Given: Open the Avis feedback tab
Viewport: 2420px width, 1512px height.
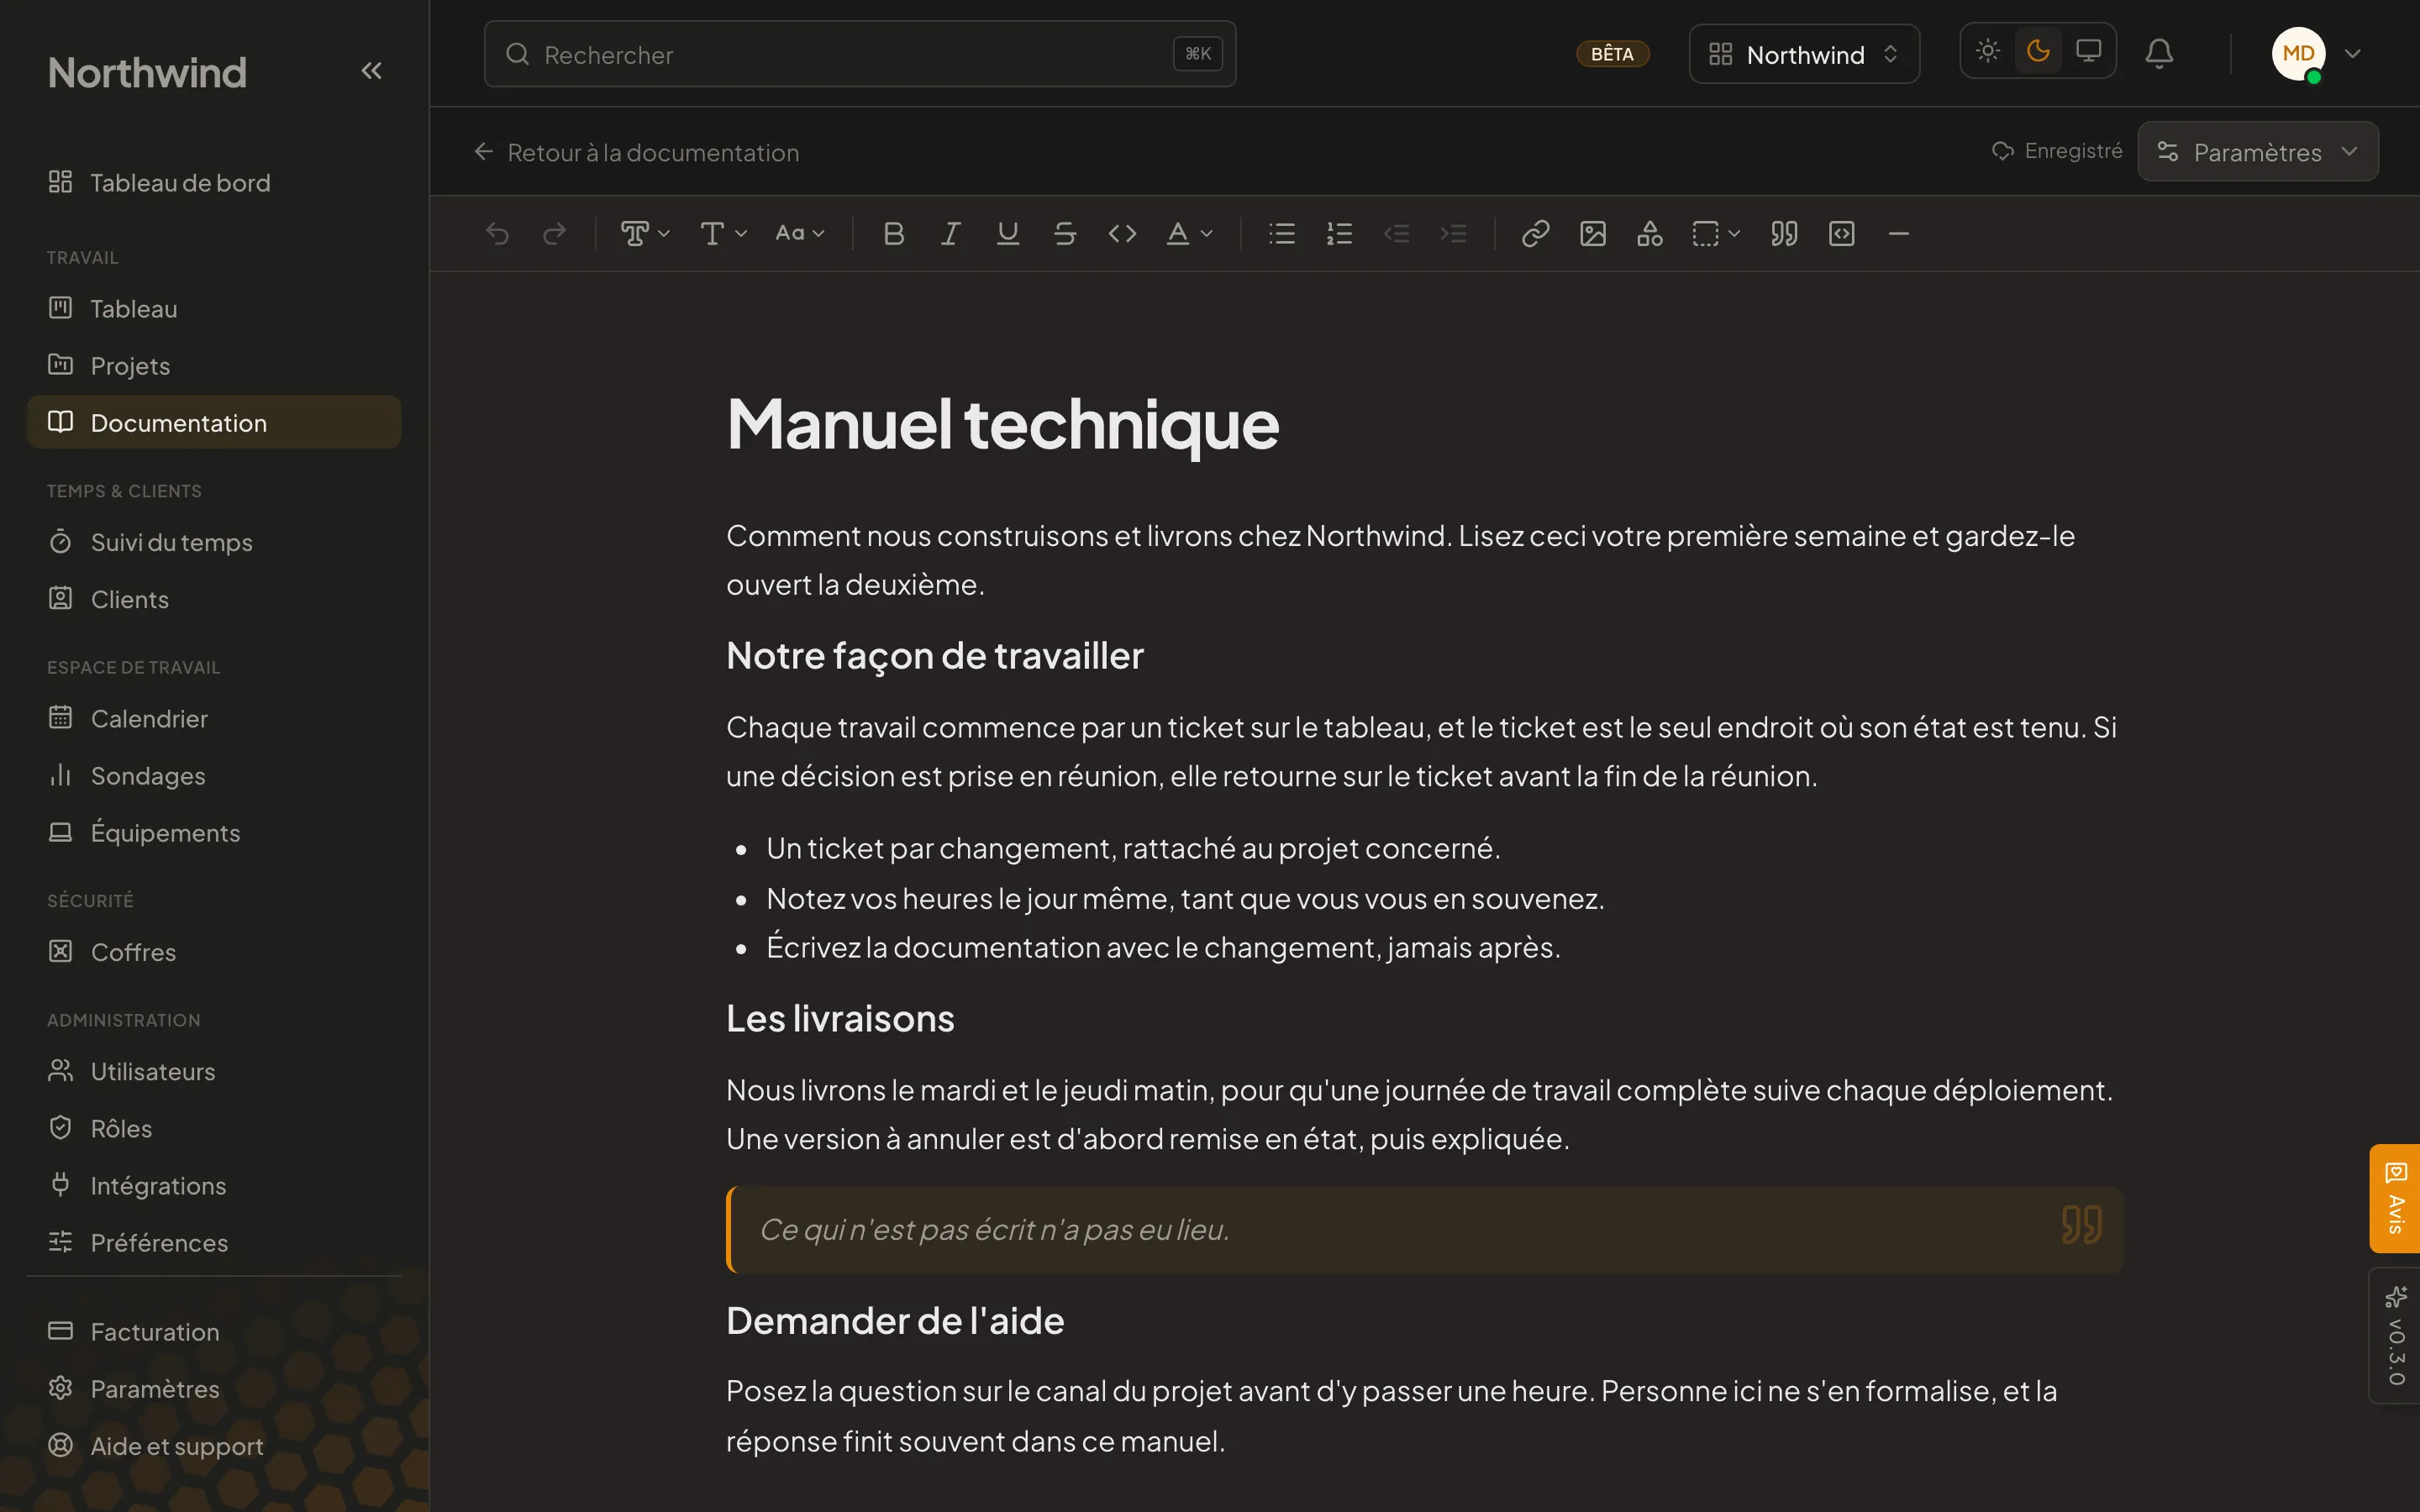Looking at the screenshot, I should [2395, 1198].
